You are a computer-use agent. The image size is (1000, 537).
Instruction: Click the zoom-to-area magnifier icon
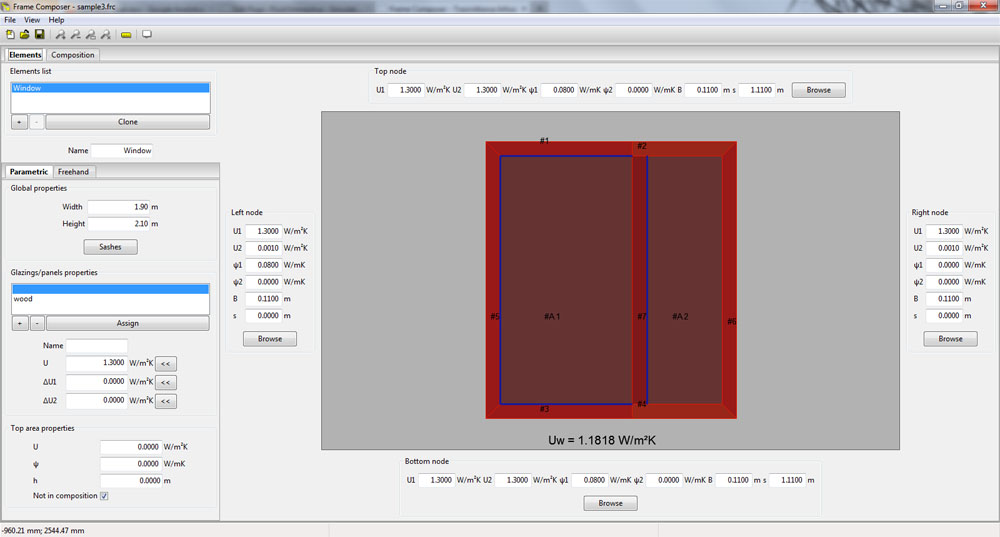coord(91,34)
